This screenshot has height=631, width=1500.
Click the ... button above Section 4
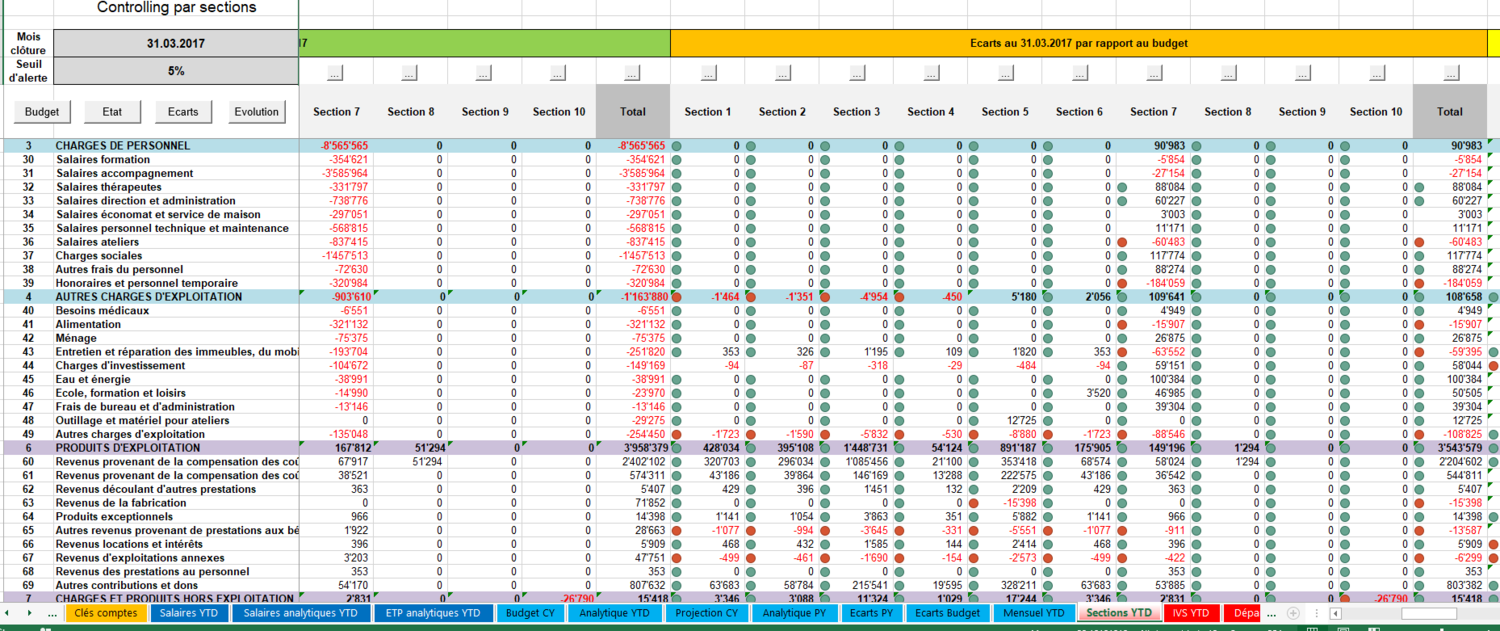[930, 73]
